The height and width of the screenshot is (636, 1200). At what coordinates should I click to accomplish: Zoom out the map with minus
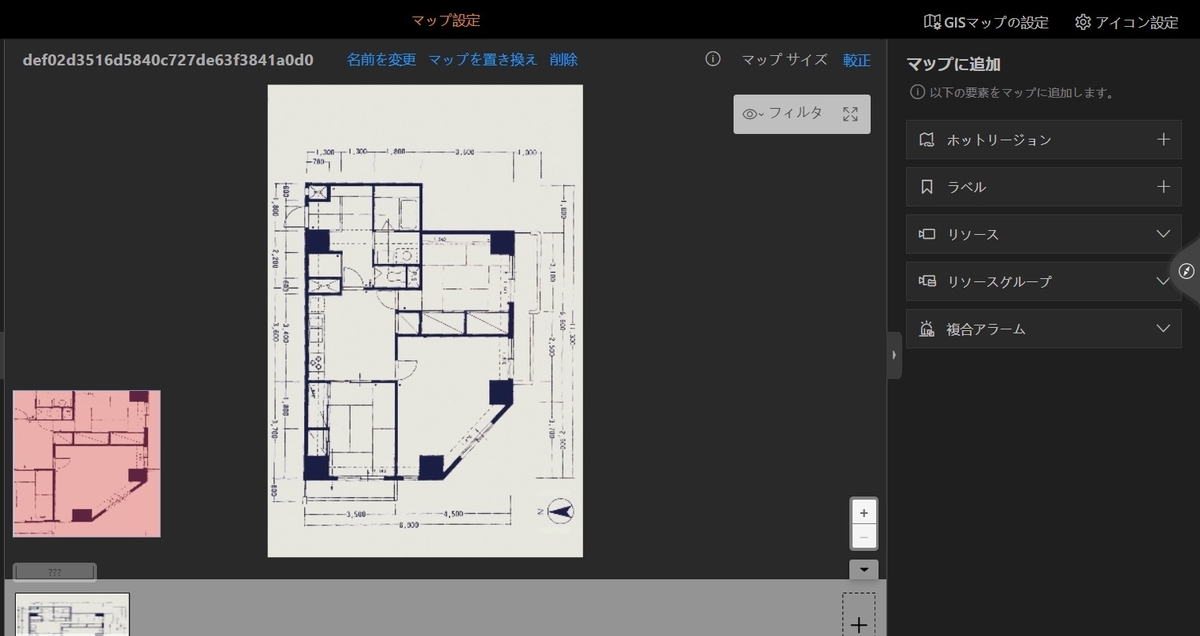pos(863,536)
